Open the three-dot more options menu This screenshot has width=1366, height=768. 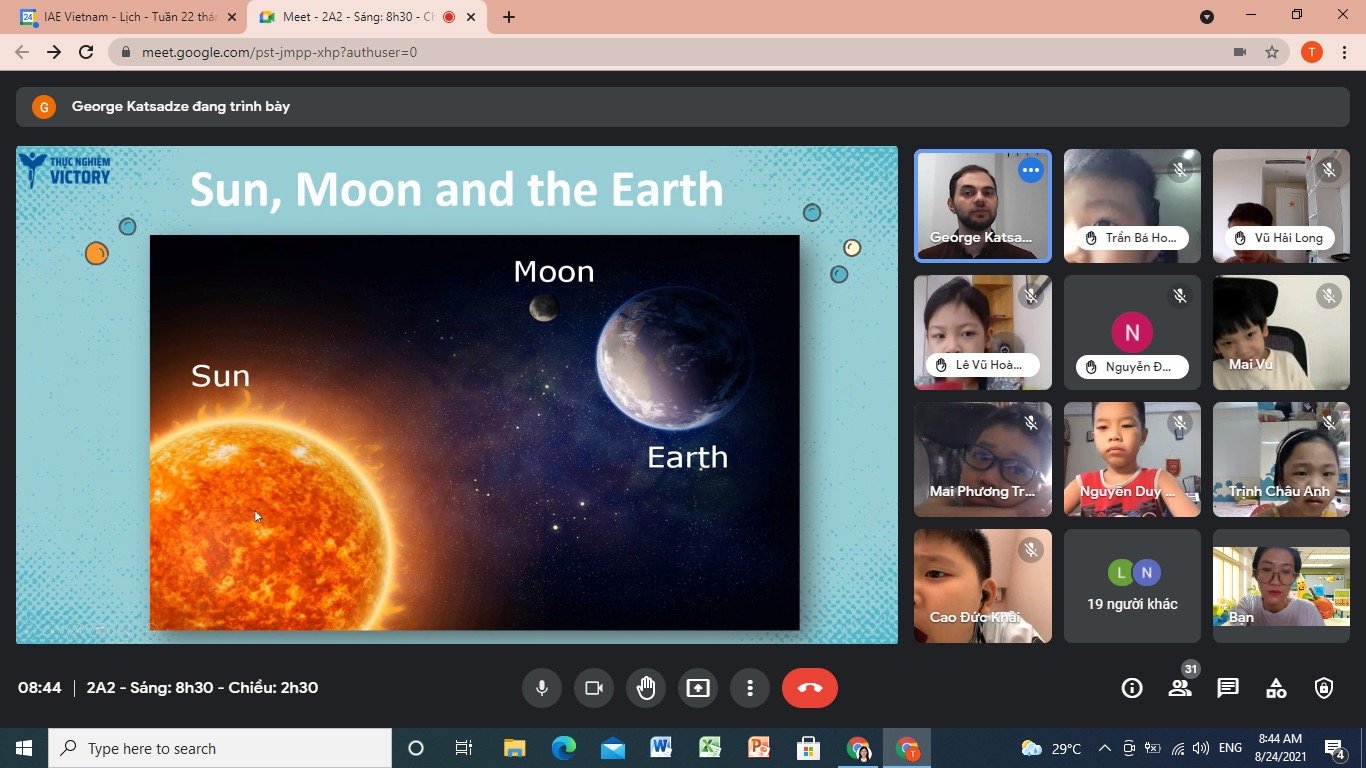[750, 688]
